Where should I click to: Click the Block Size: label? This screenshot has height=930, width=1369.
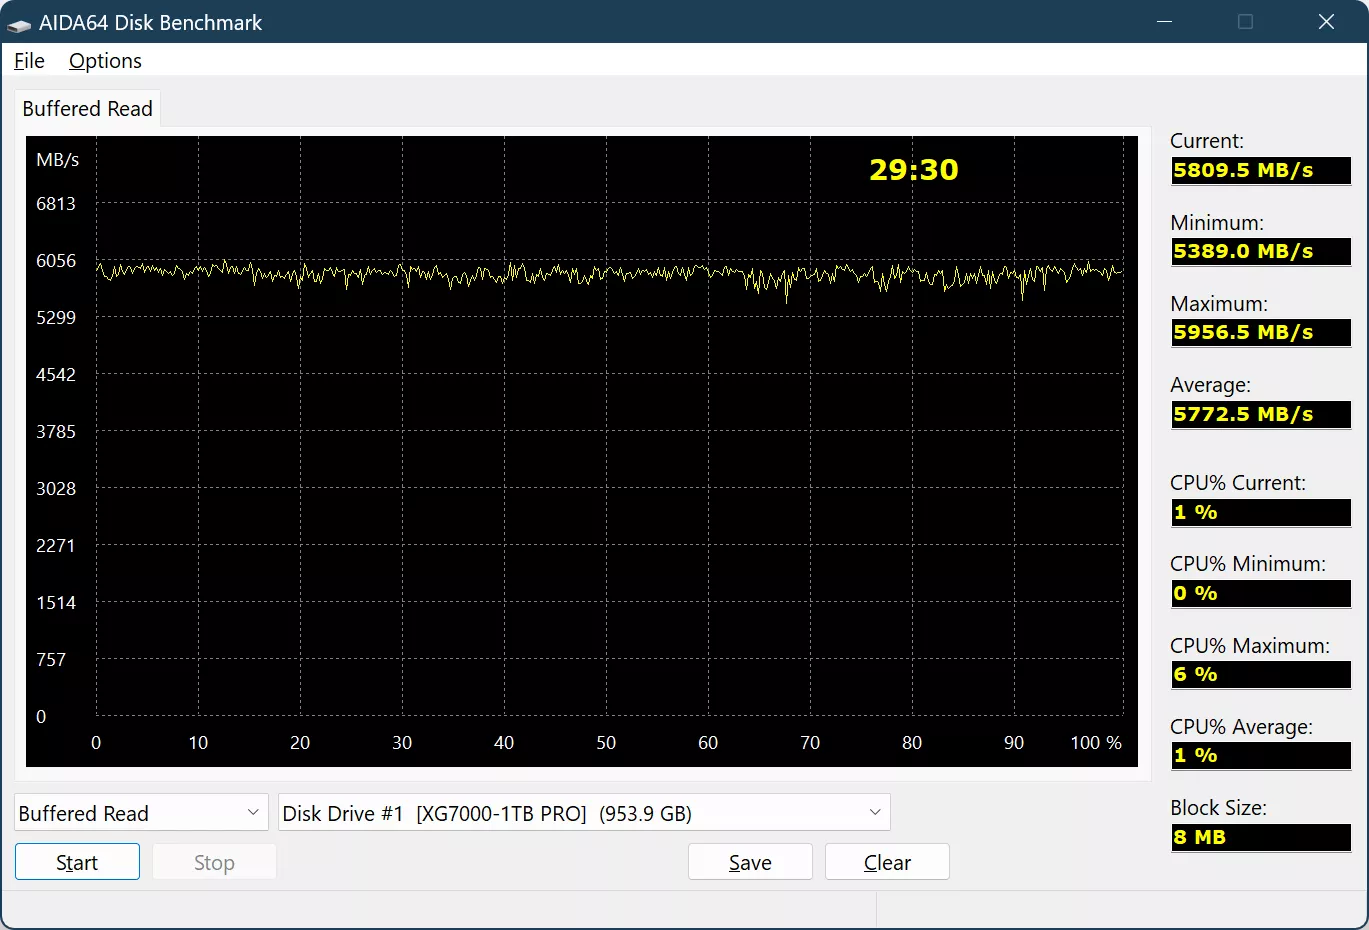[x=1218, y=808]
